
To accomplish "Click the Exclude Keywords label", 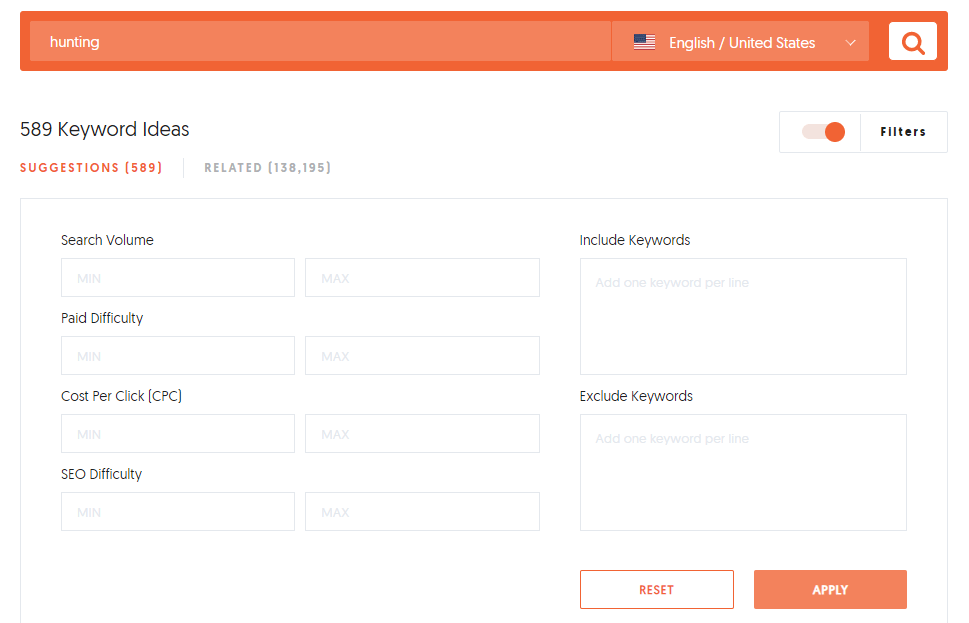I will point(636,396).
